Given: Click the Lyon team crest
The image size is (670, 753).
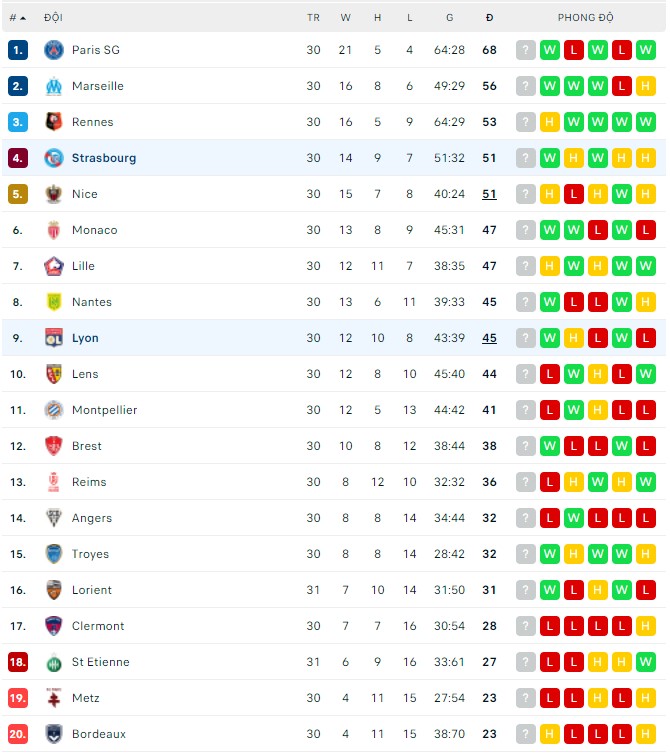Looking at the screenshot, I should 54,338.
